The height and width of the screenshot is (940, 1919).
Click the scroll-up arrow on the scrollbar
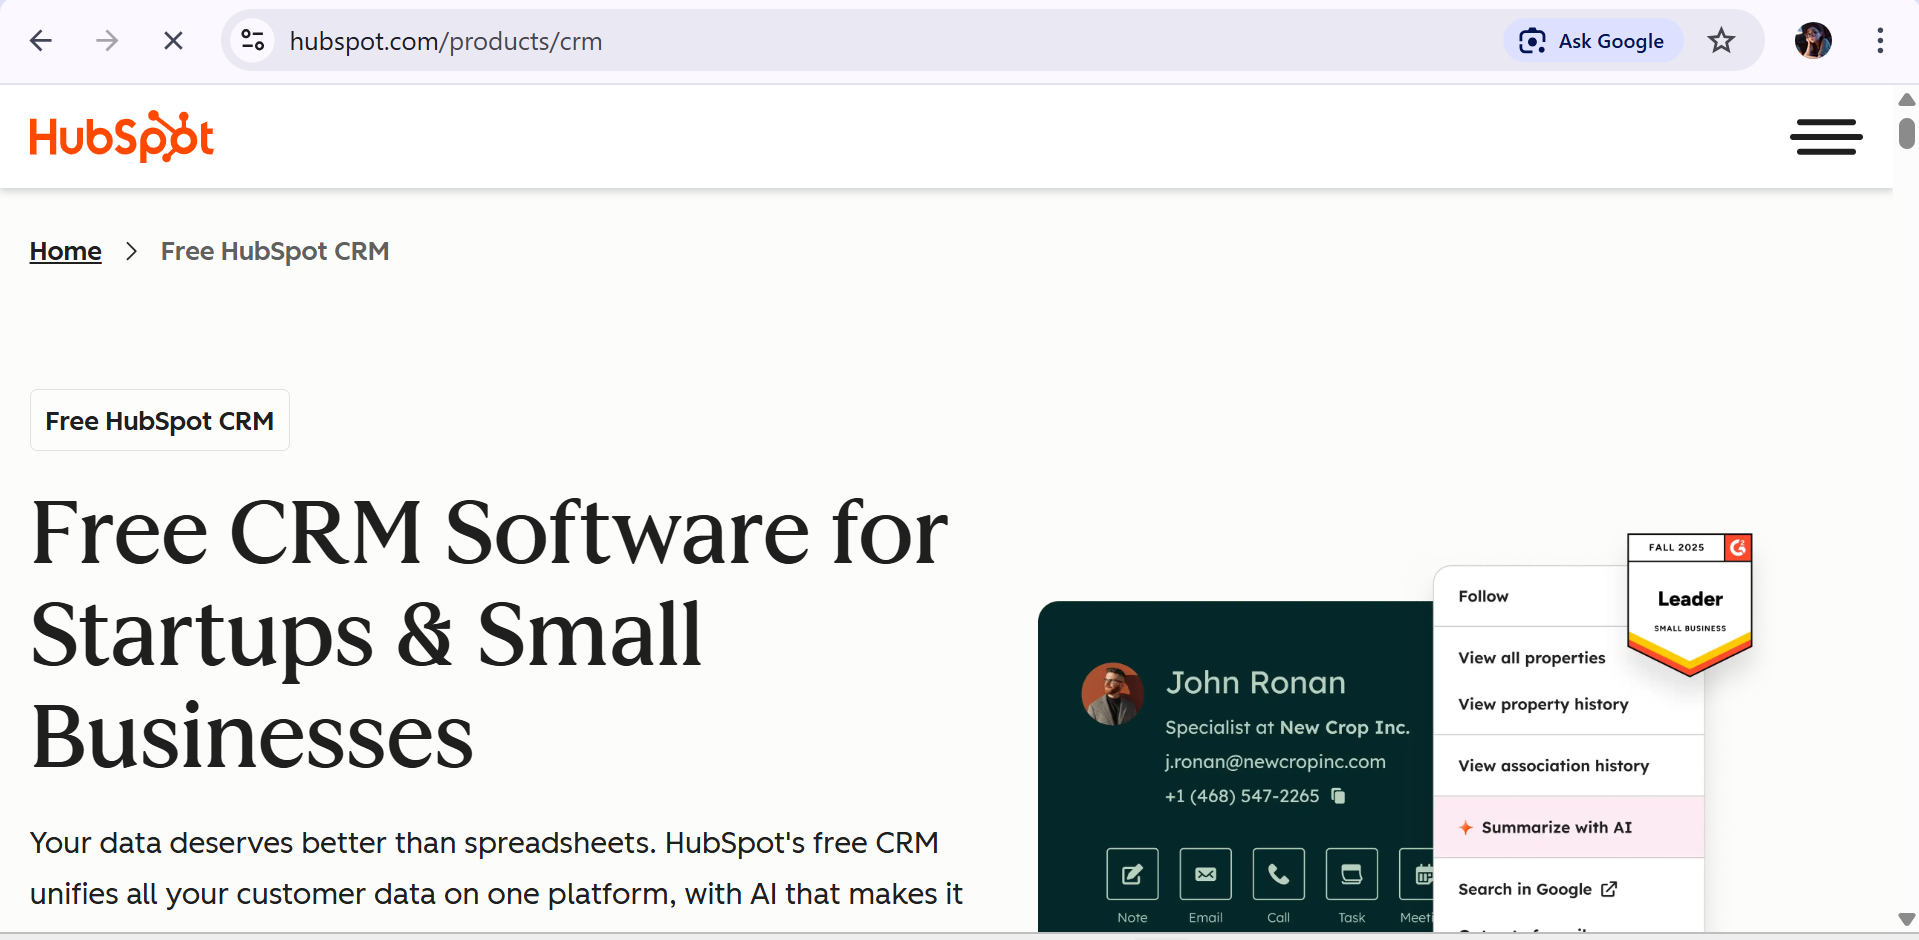pyautogui.click(x=1905, y=100)
